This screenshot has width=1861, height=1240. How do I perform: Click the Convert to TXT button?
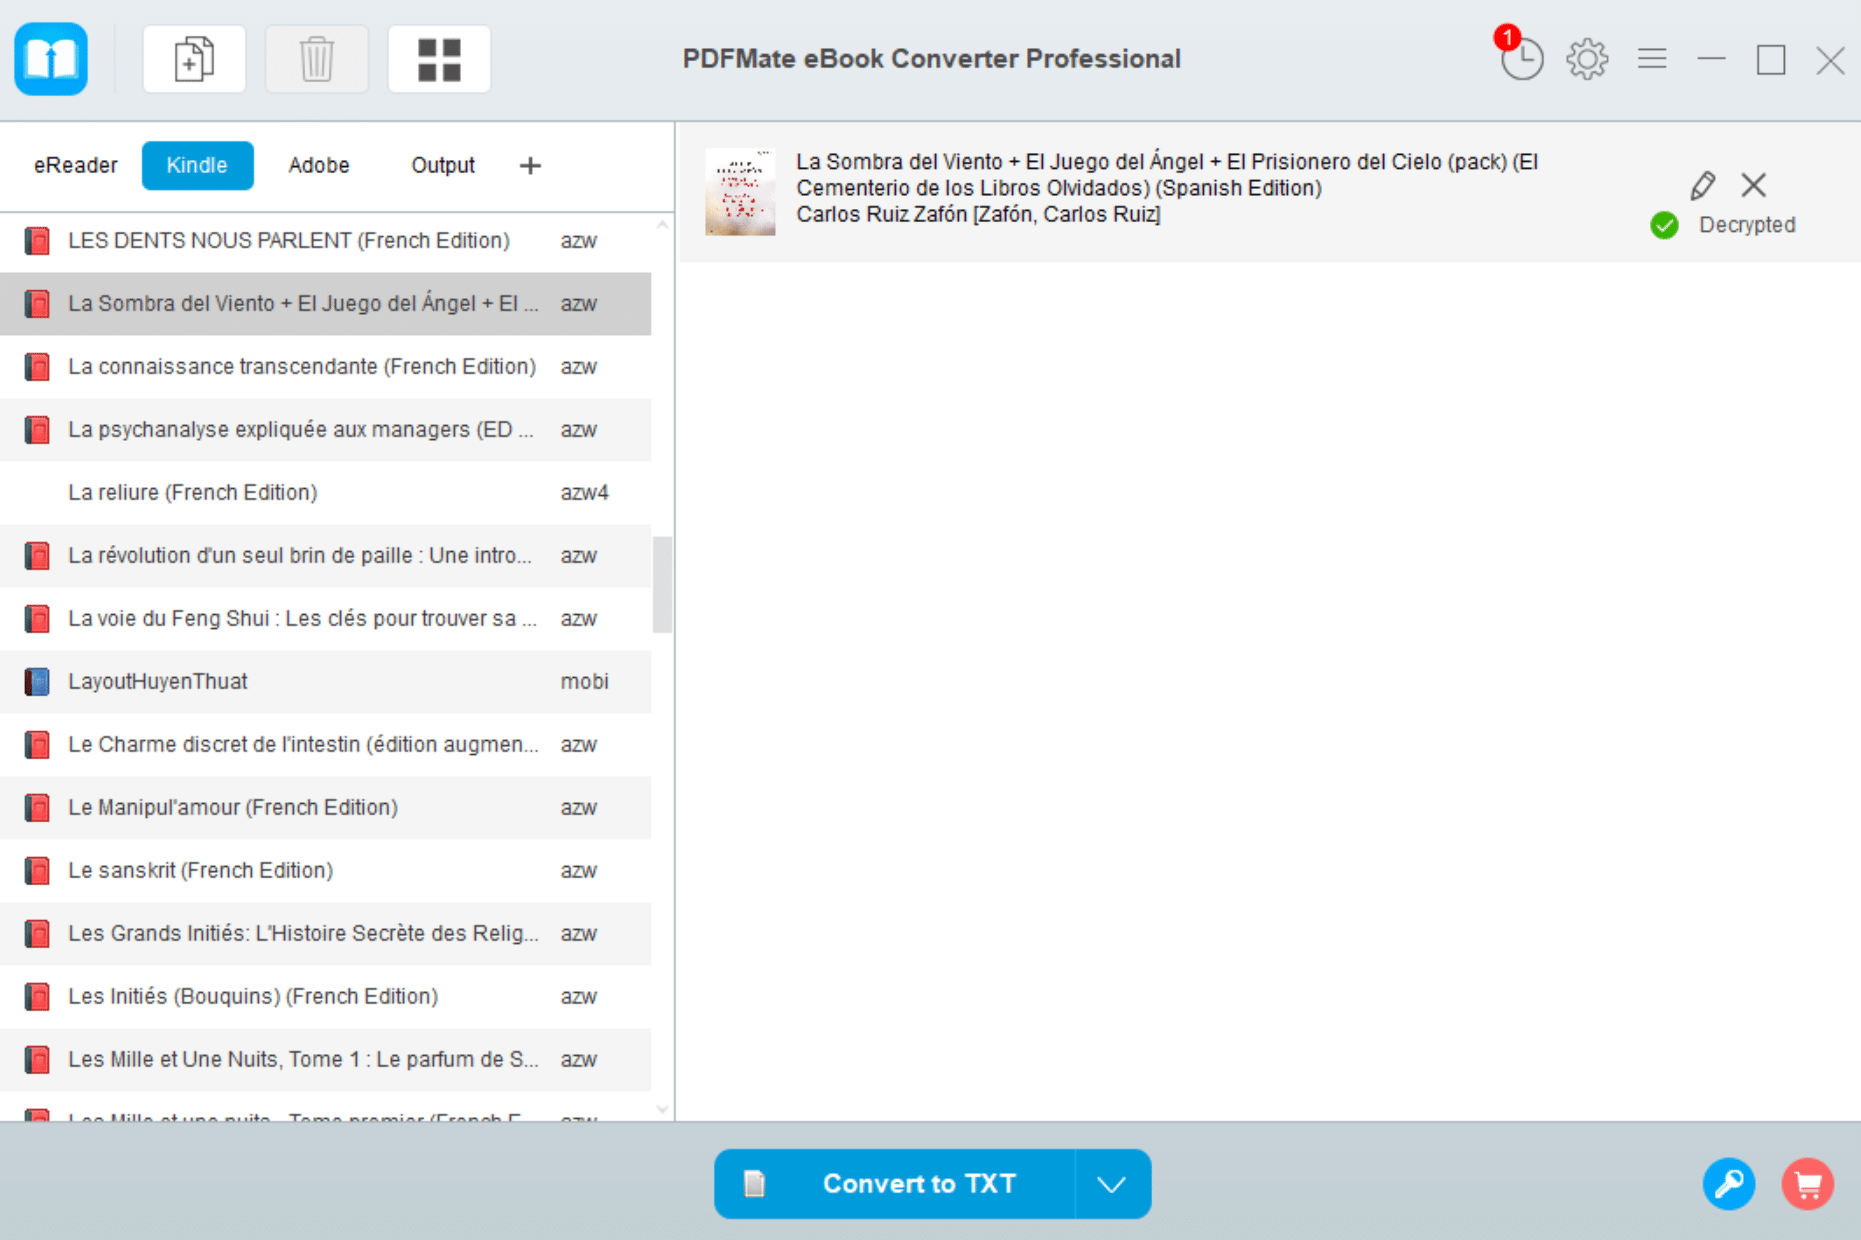point(894,1184)
